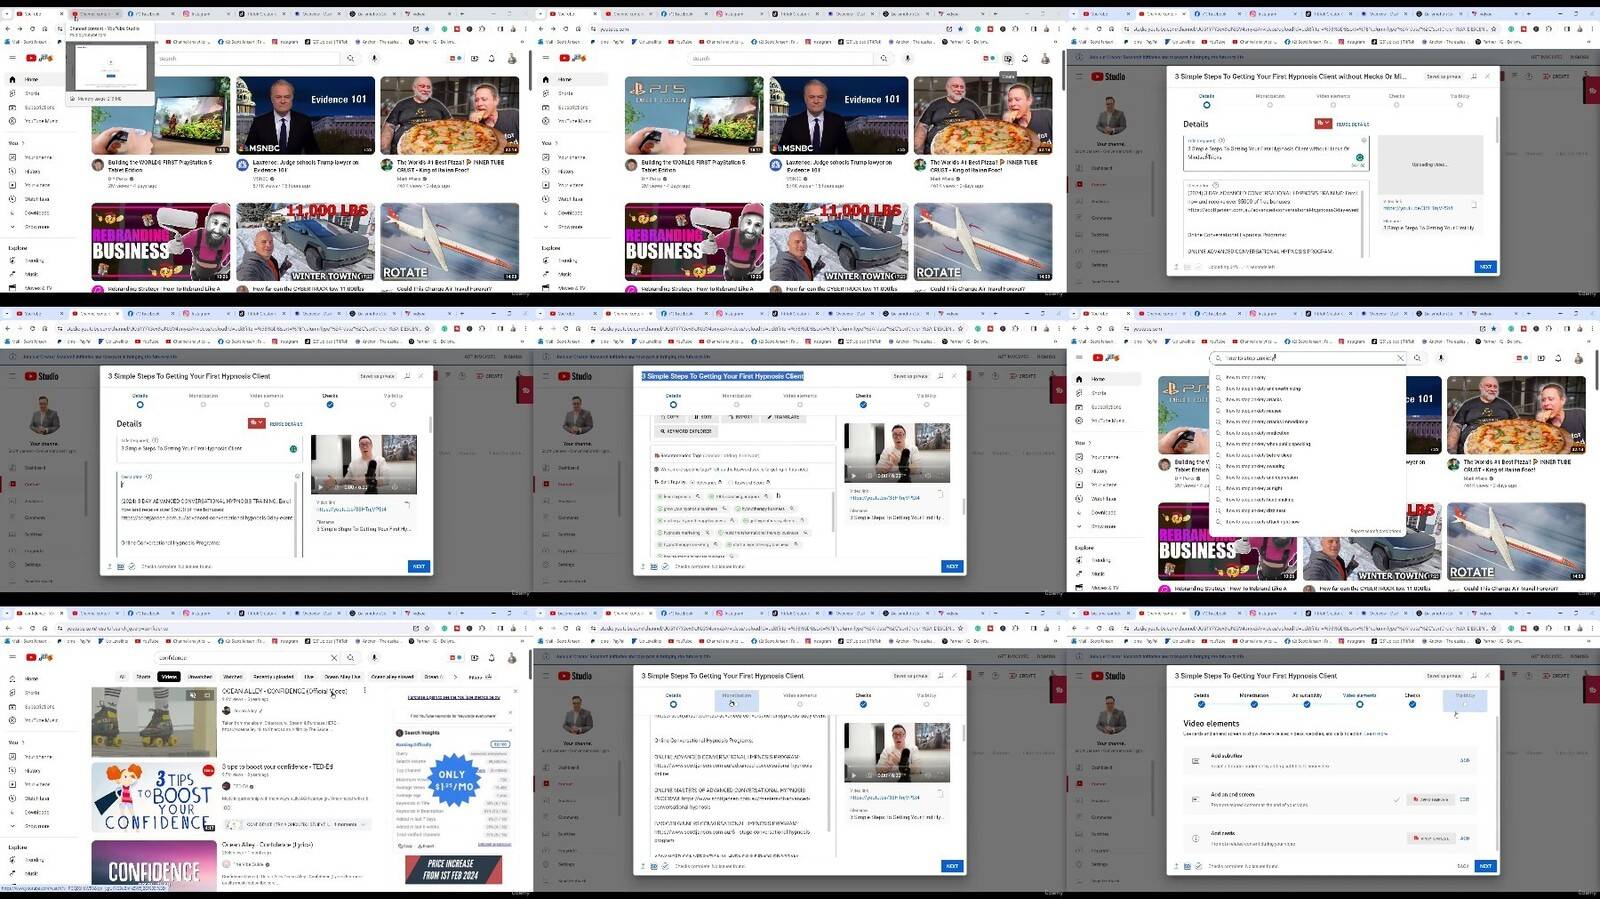
Task: Bottom-right screenshot: click the BACK button
Action: pos(1463,866)
